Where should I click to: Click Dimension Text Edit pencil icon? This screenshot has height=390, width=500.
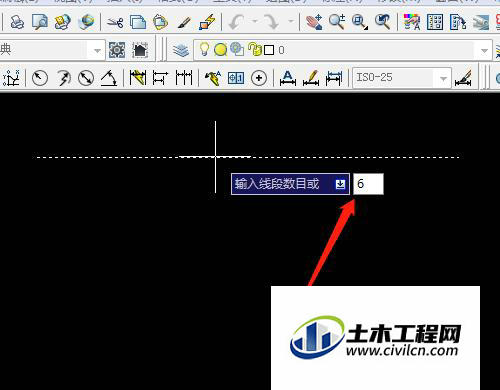(311, 78)
